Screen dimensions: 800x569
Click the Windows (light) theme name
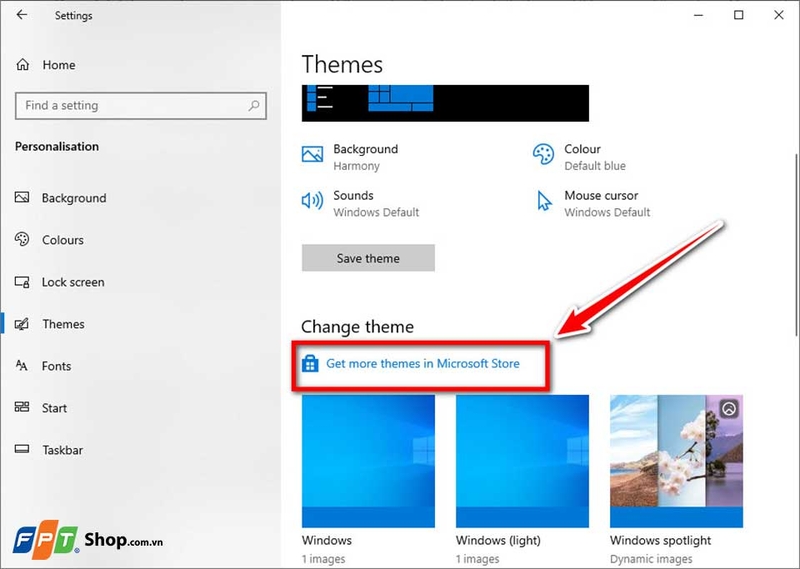(x=498, y=540)
